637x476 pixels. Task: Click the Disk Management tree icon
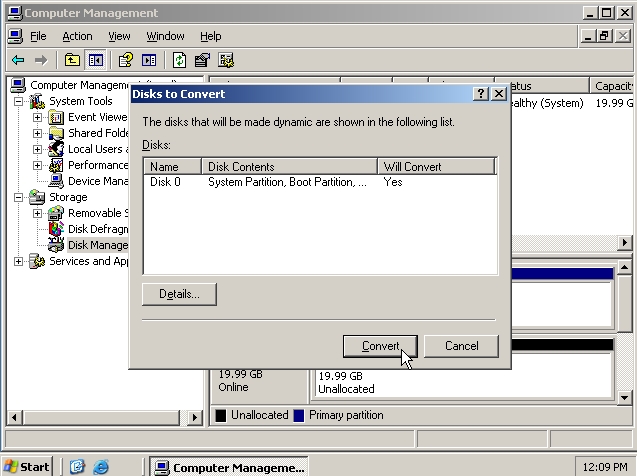tap(56, 245)
